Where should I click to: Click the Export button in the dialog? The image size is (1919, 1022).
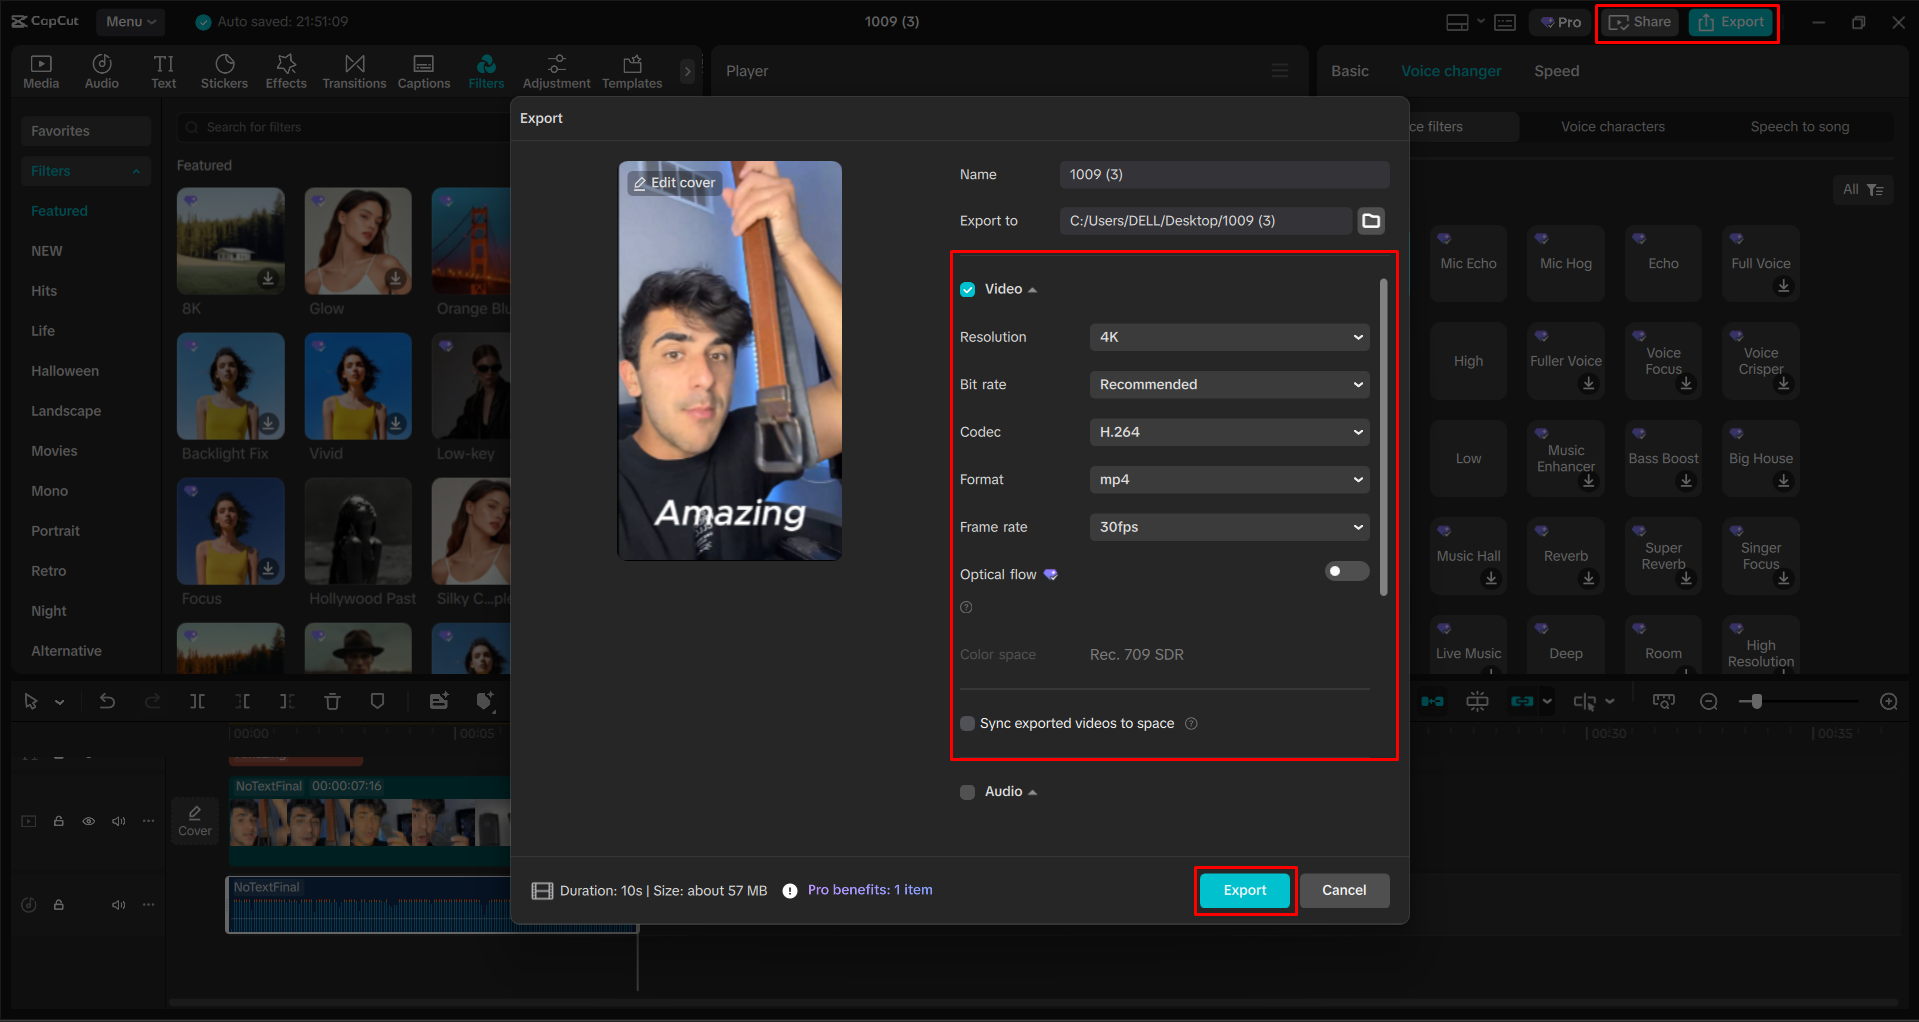[1244, 889]
